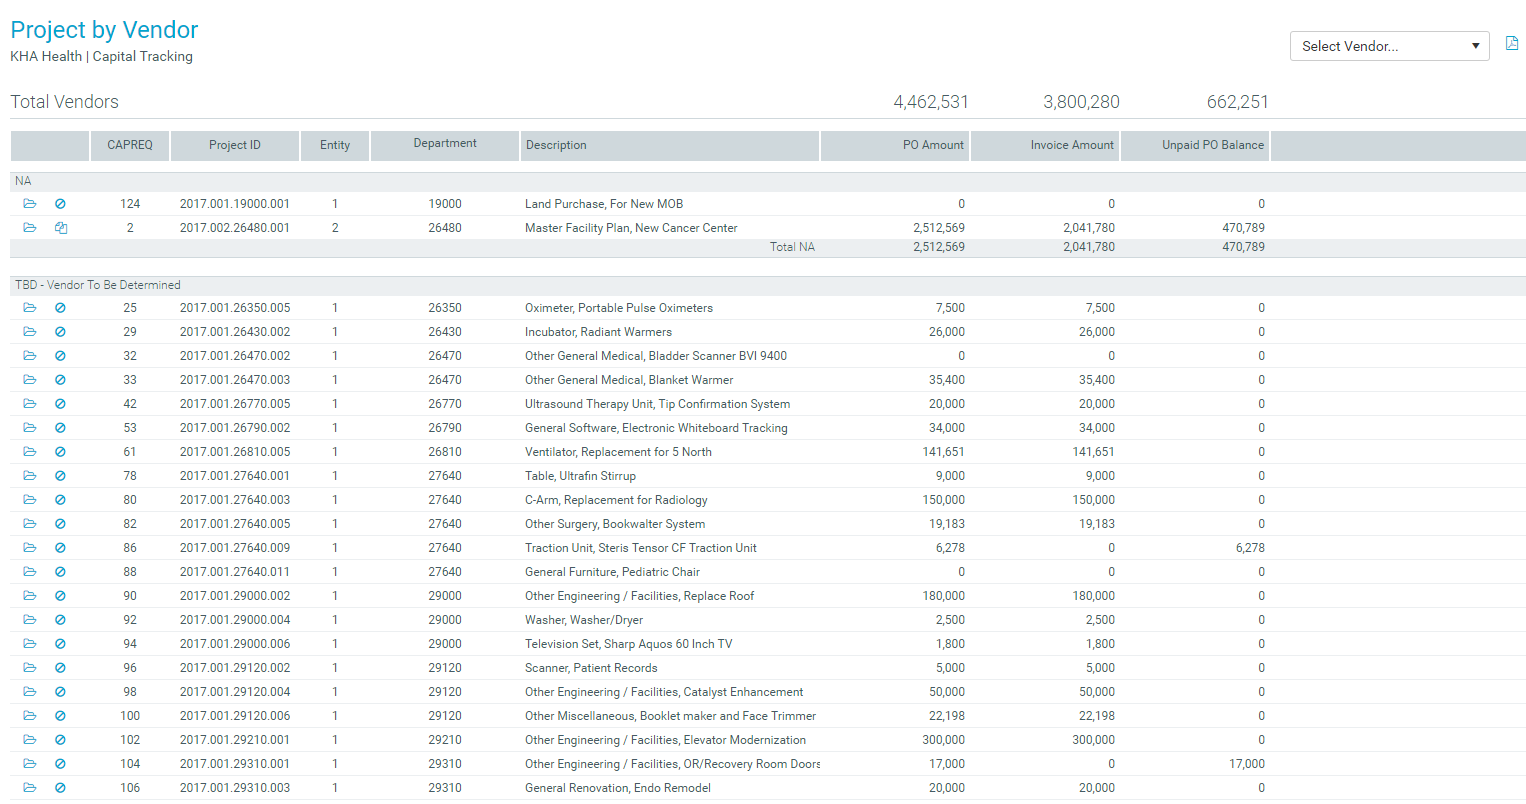Open folder icon for C-Arm Replacement row
1526x804 pixels.
pos(30,500)
